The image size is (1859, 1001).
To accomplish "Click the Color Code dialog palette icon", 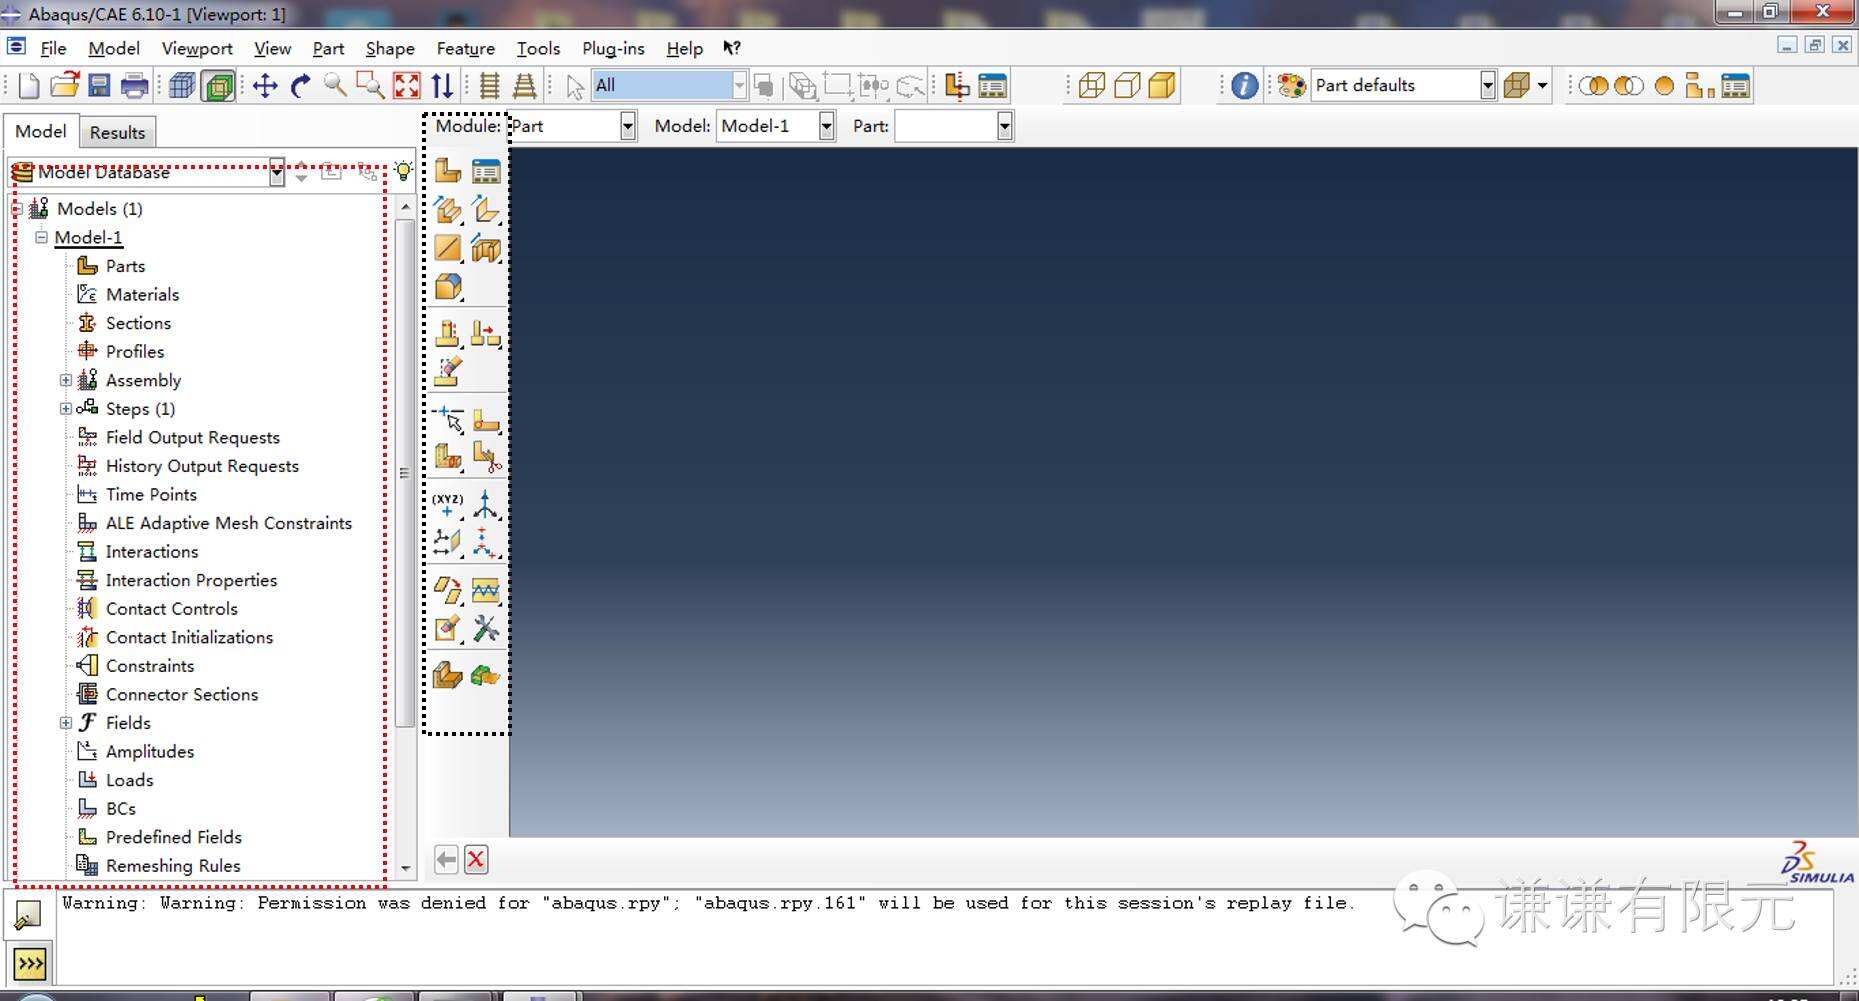I will [x=1292, y=86].
